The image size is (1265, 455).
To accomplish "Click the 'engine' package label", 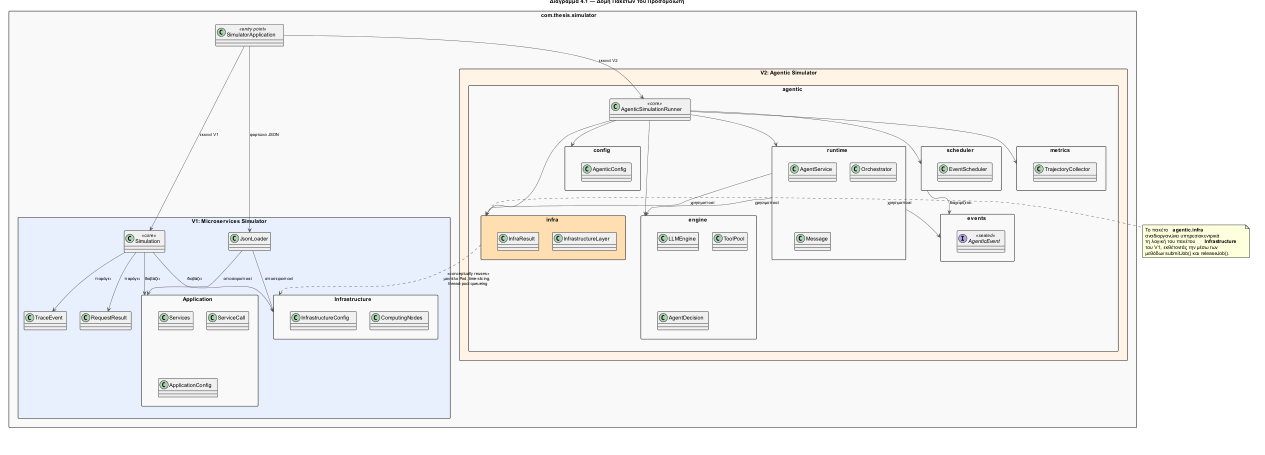I will coord(698,219).
